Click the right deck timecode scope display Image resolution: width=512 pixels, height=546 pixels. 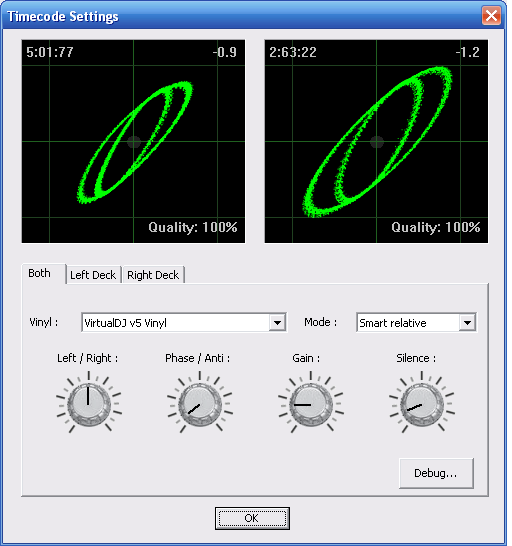point(376,141)
